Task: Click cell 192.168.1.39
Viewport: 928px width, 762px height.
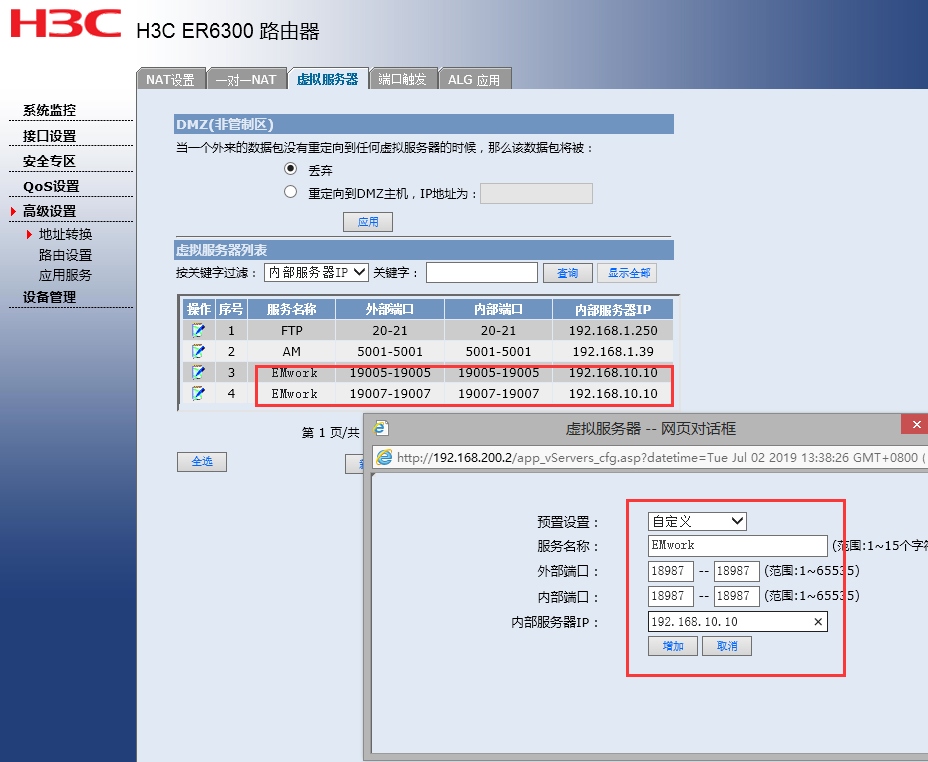Action: pos(613,351)
